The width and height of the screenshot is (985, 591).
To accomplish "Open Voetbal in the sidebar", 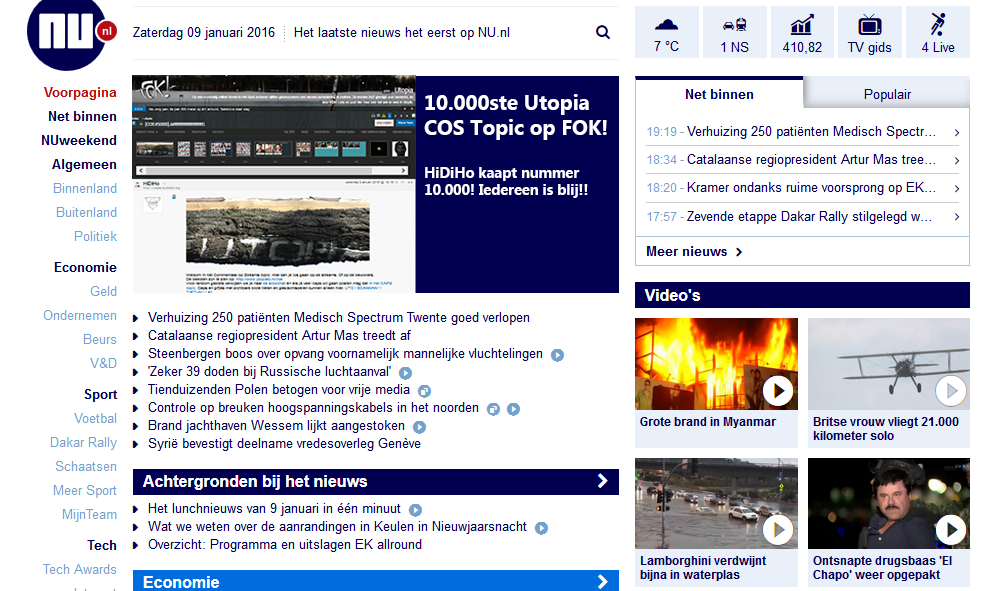I will tap(95, 418).
